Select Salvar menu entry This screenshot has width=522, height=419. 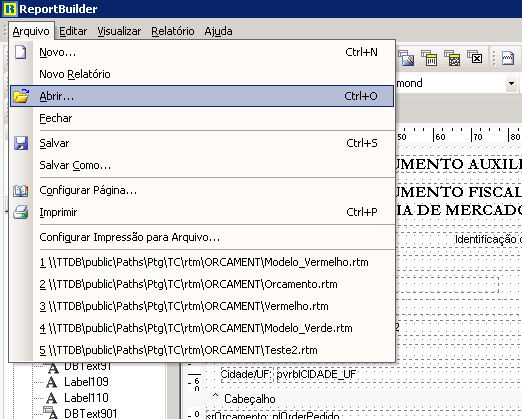pyautogui.click(x=202, y=143)
